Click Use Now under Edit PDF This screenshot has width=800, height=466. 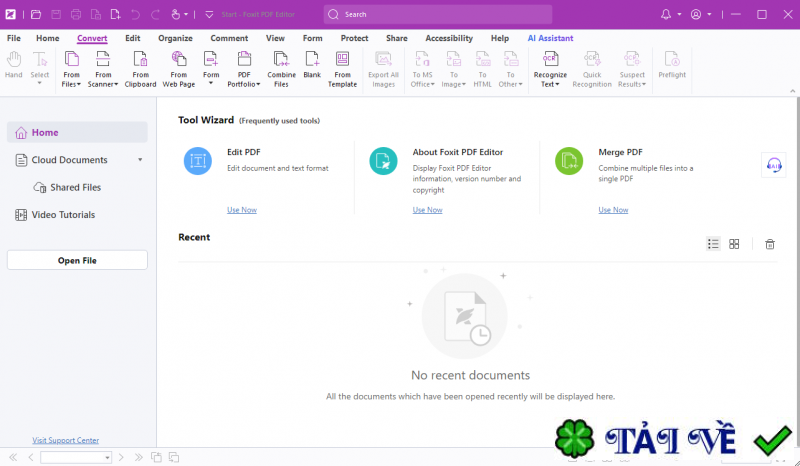pos(242,210)
